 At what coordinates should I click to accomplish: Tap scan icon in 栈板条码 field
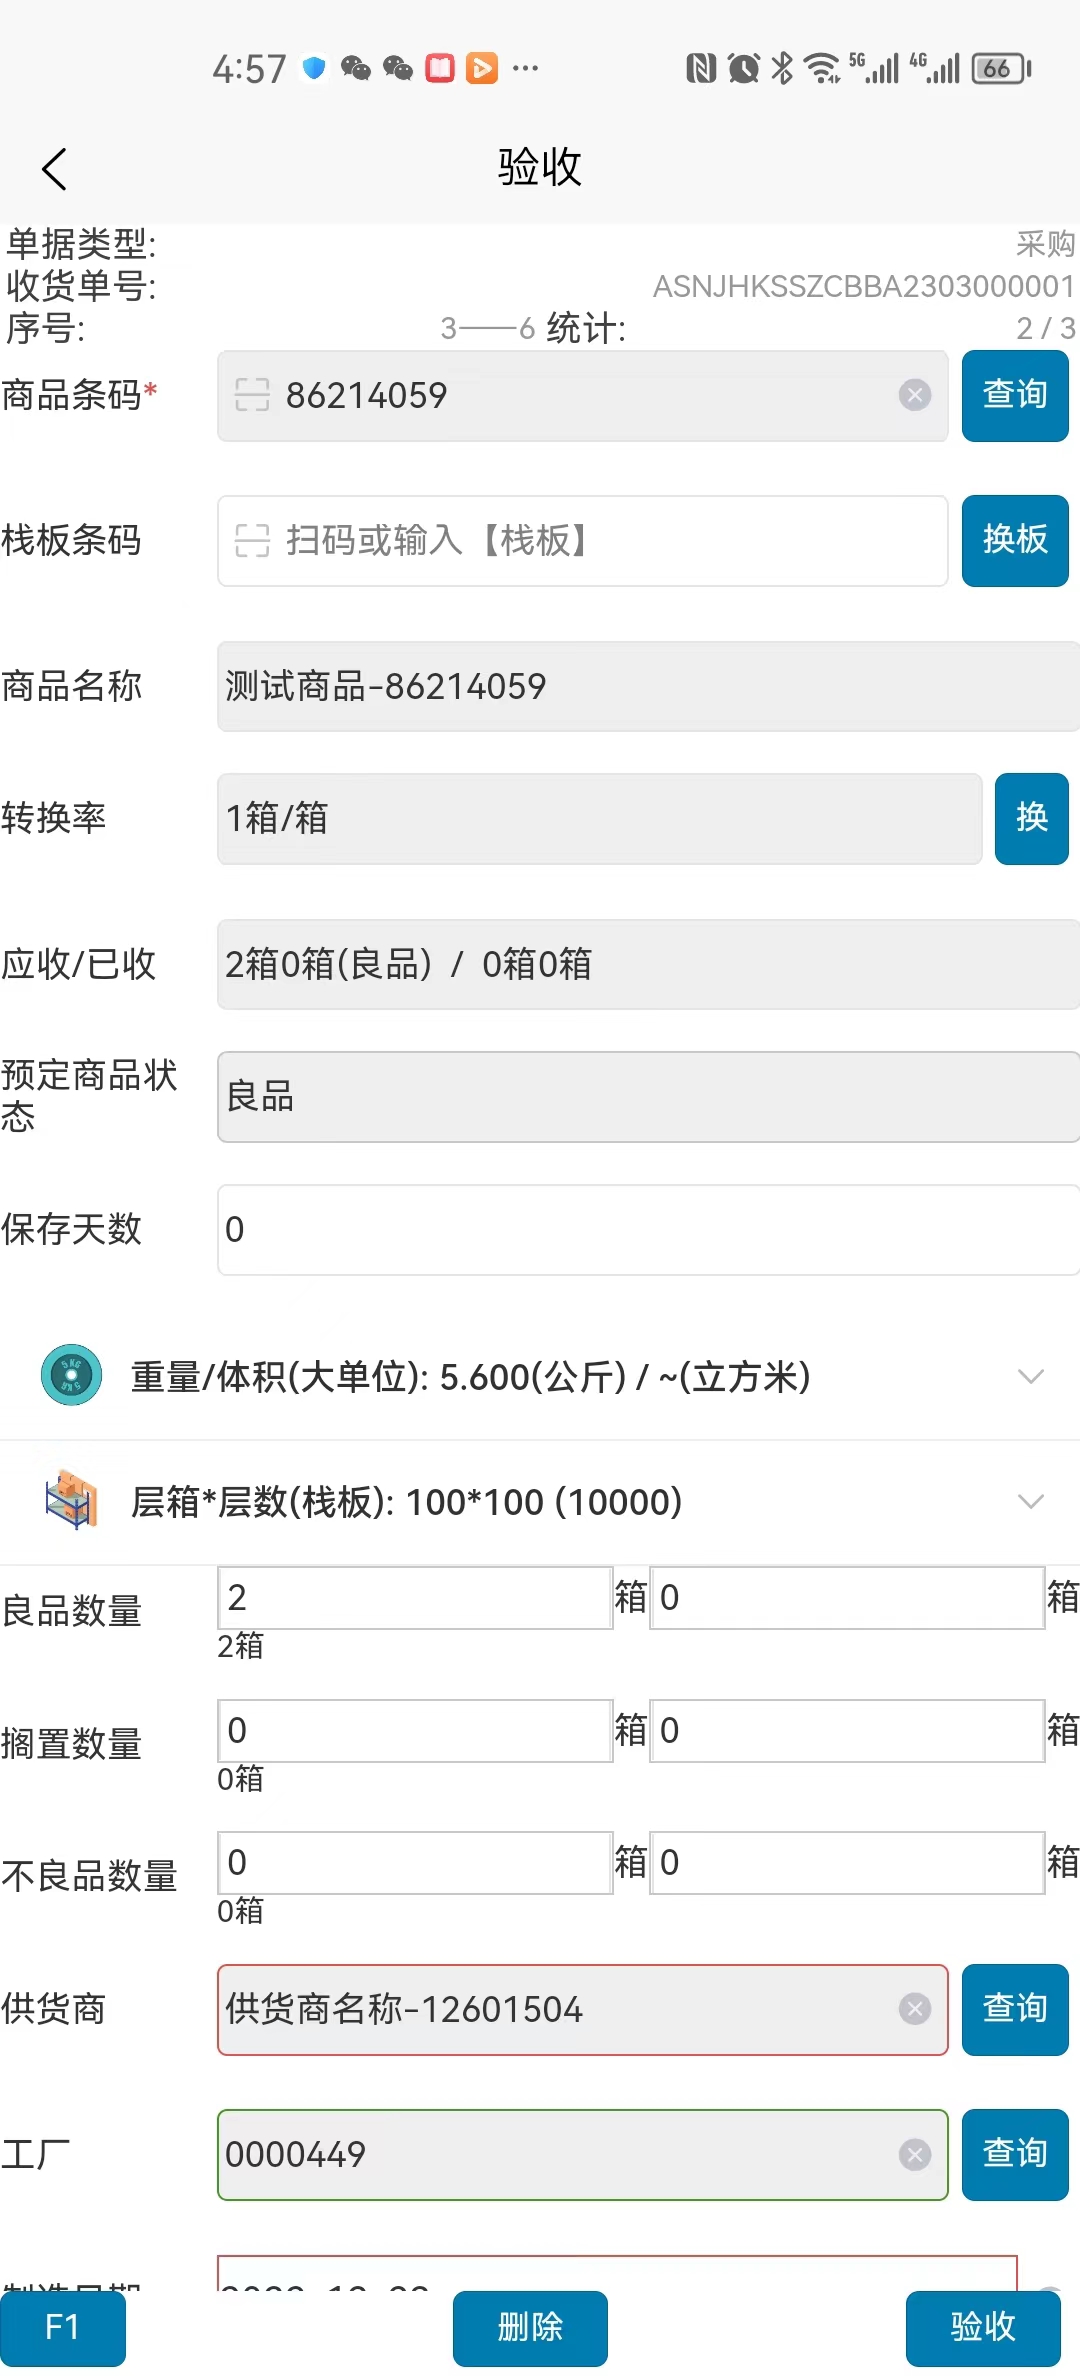pyautogui.click(x=252, y=541)
